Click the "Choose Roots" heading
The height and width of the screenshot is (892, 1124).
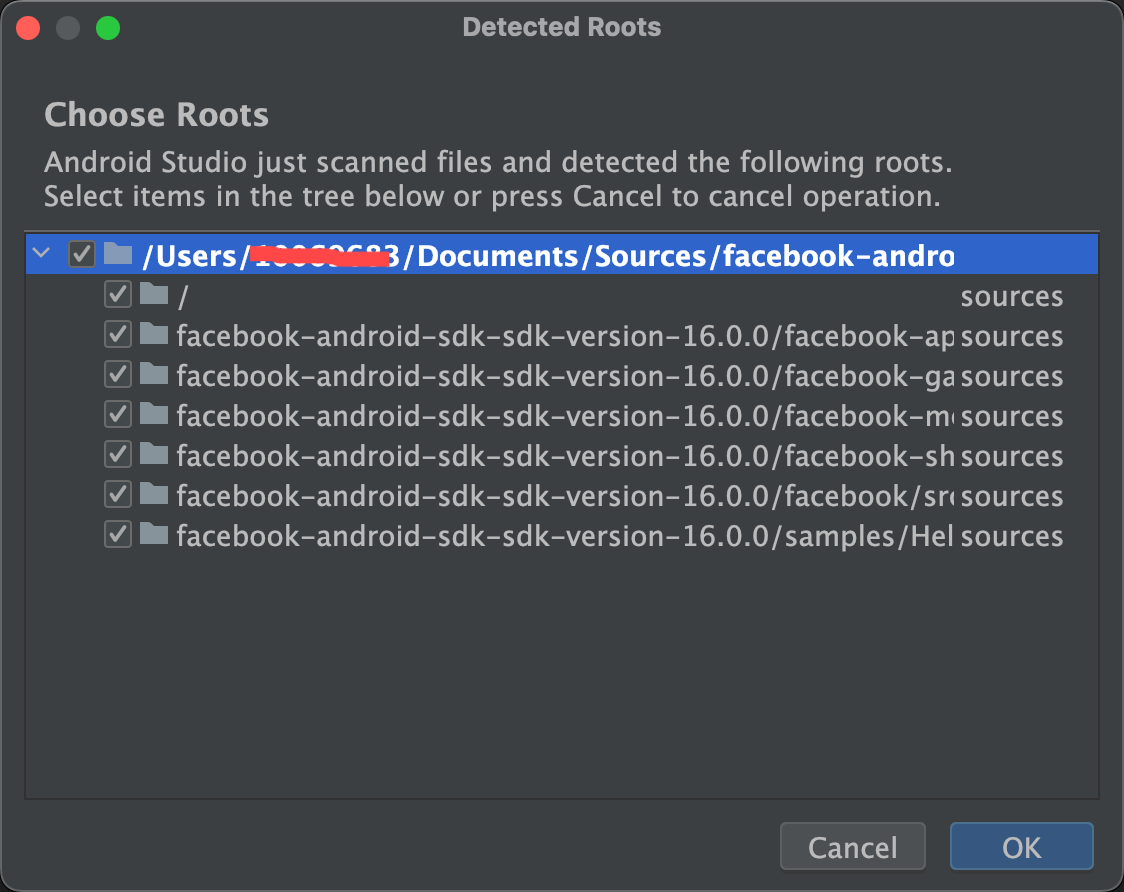coord(156,115)
